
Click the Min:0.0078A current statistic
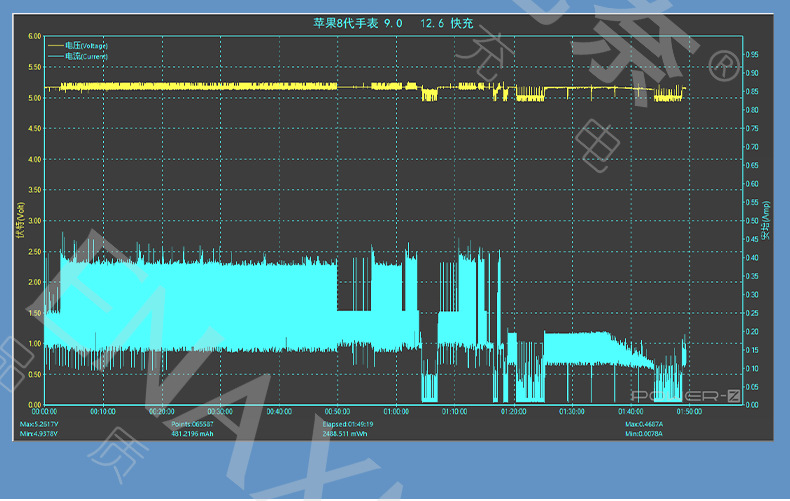coord(644,433)
